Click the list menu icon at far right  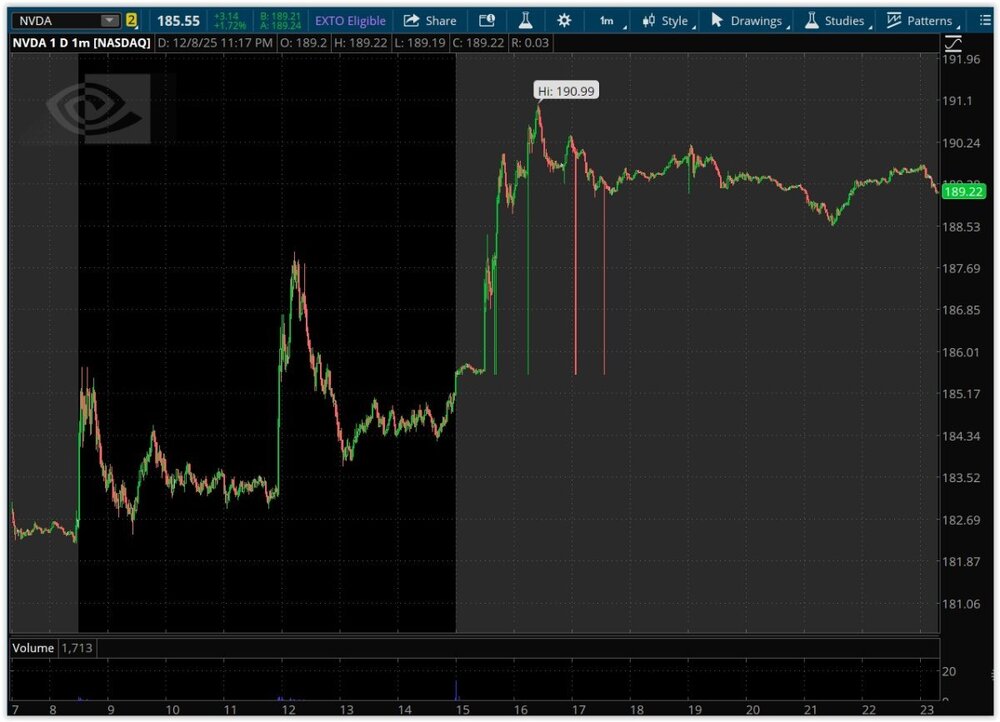[985, 20]
